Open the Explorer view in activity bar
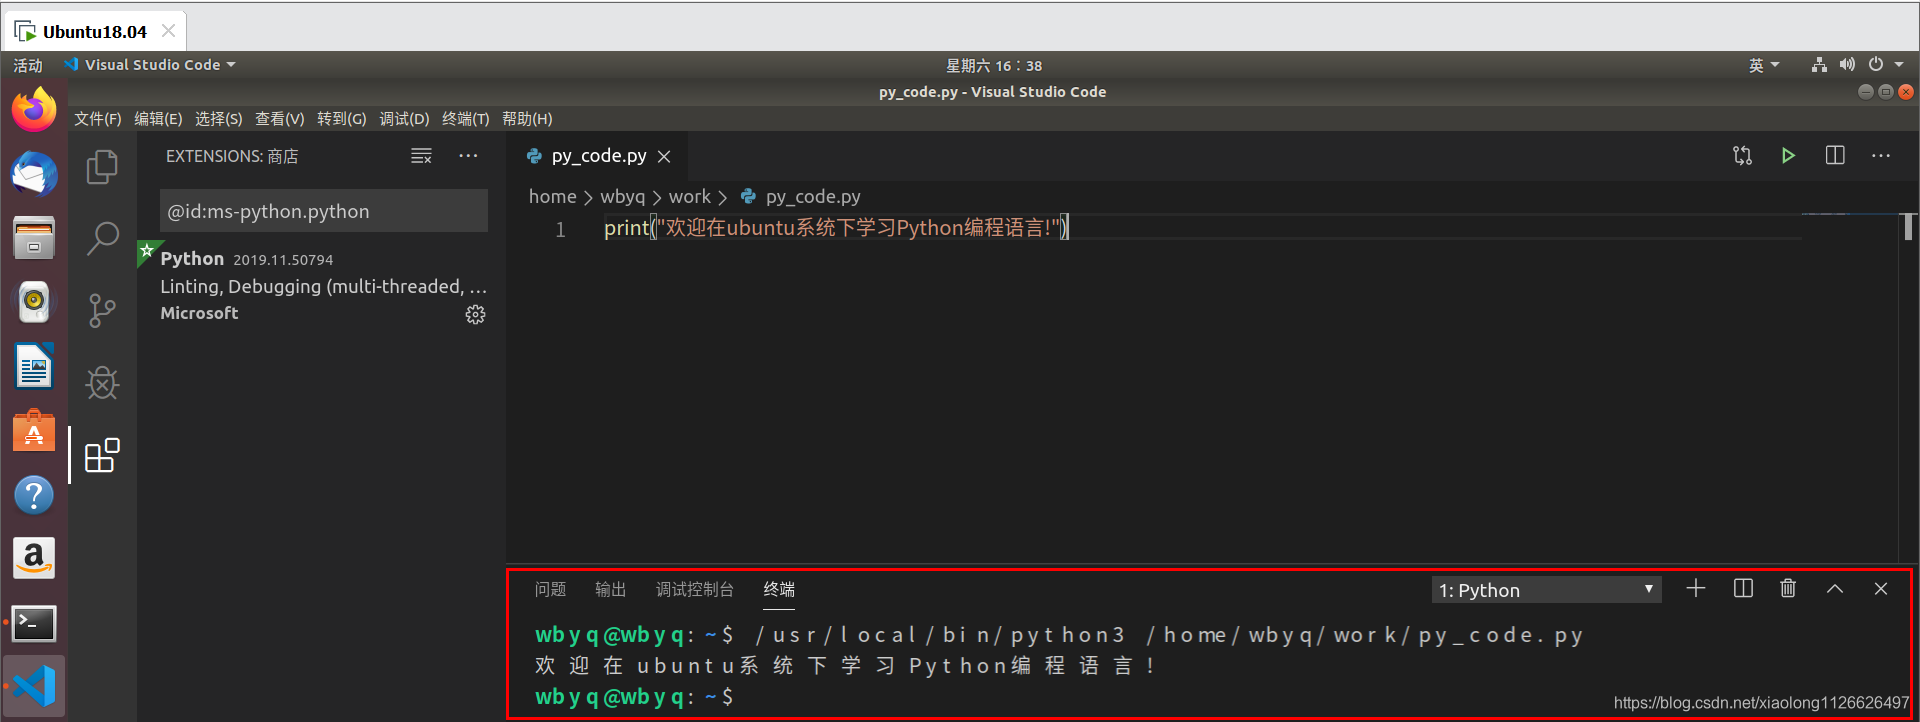Viewport: 1920px width, 722px height. [102, 167]
